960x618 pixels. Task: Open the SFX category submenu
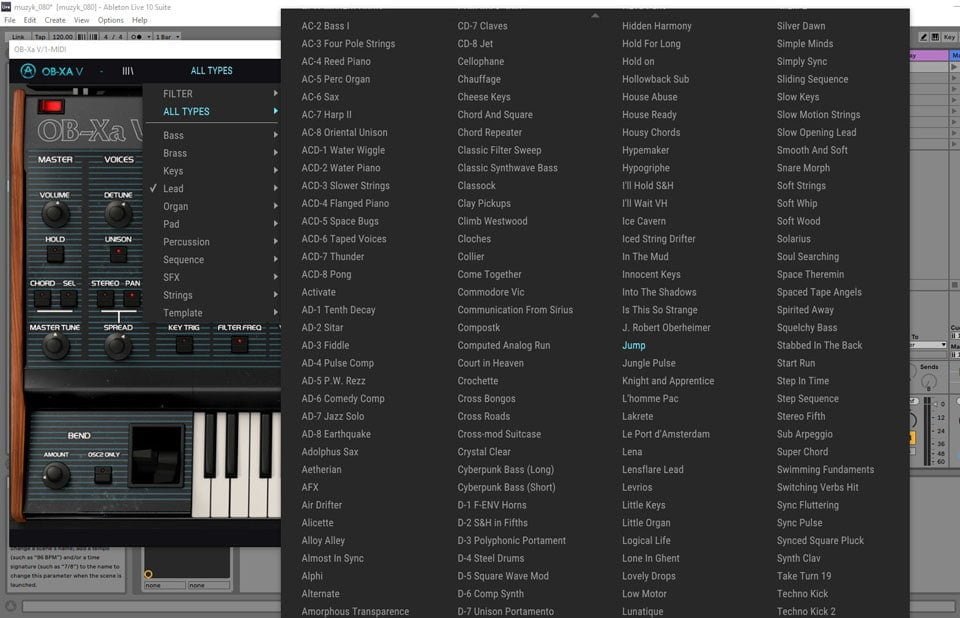212,277
